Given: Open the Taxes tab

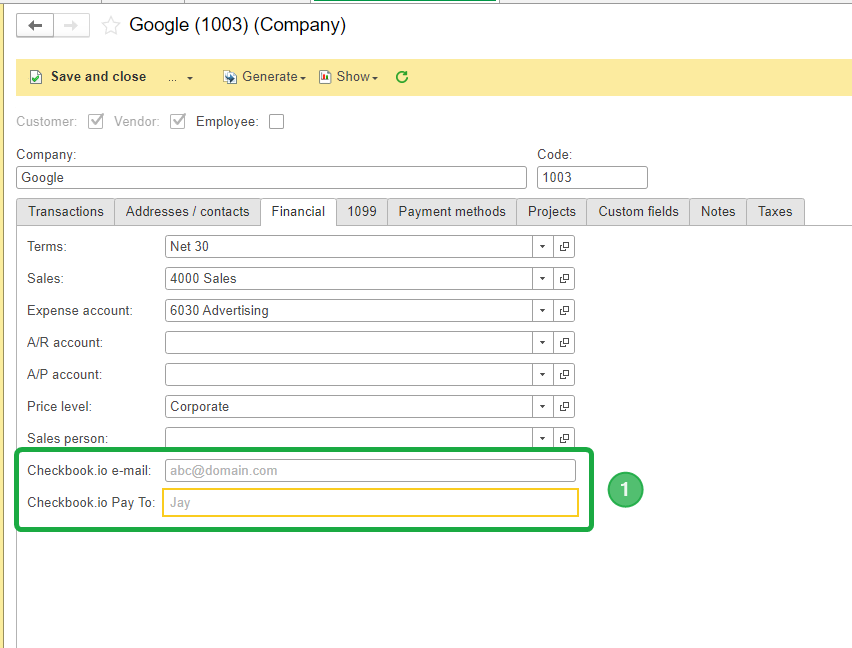Looking at the screenshot, I should coord(775,211).
